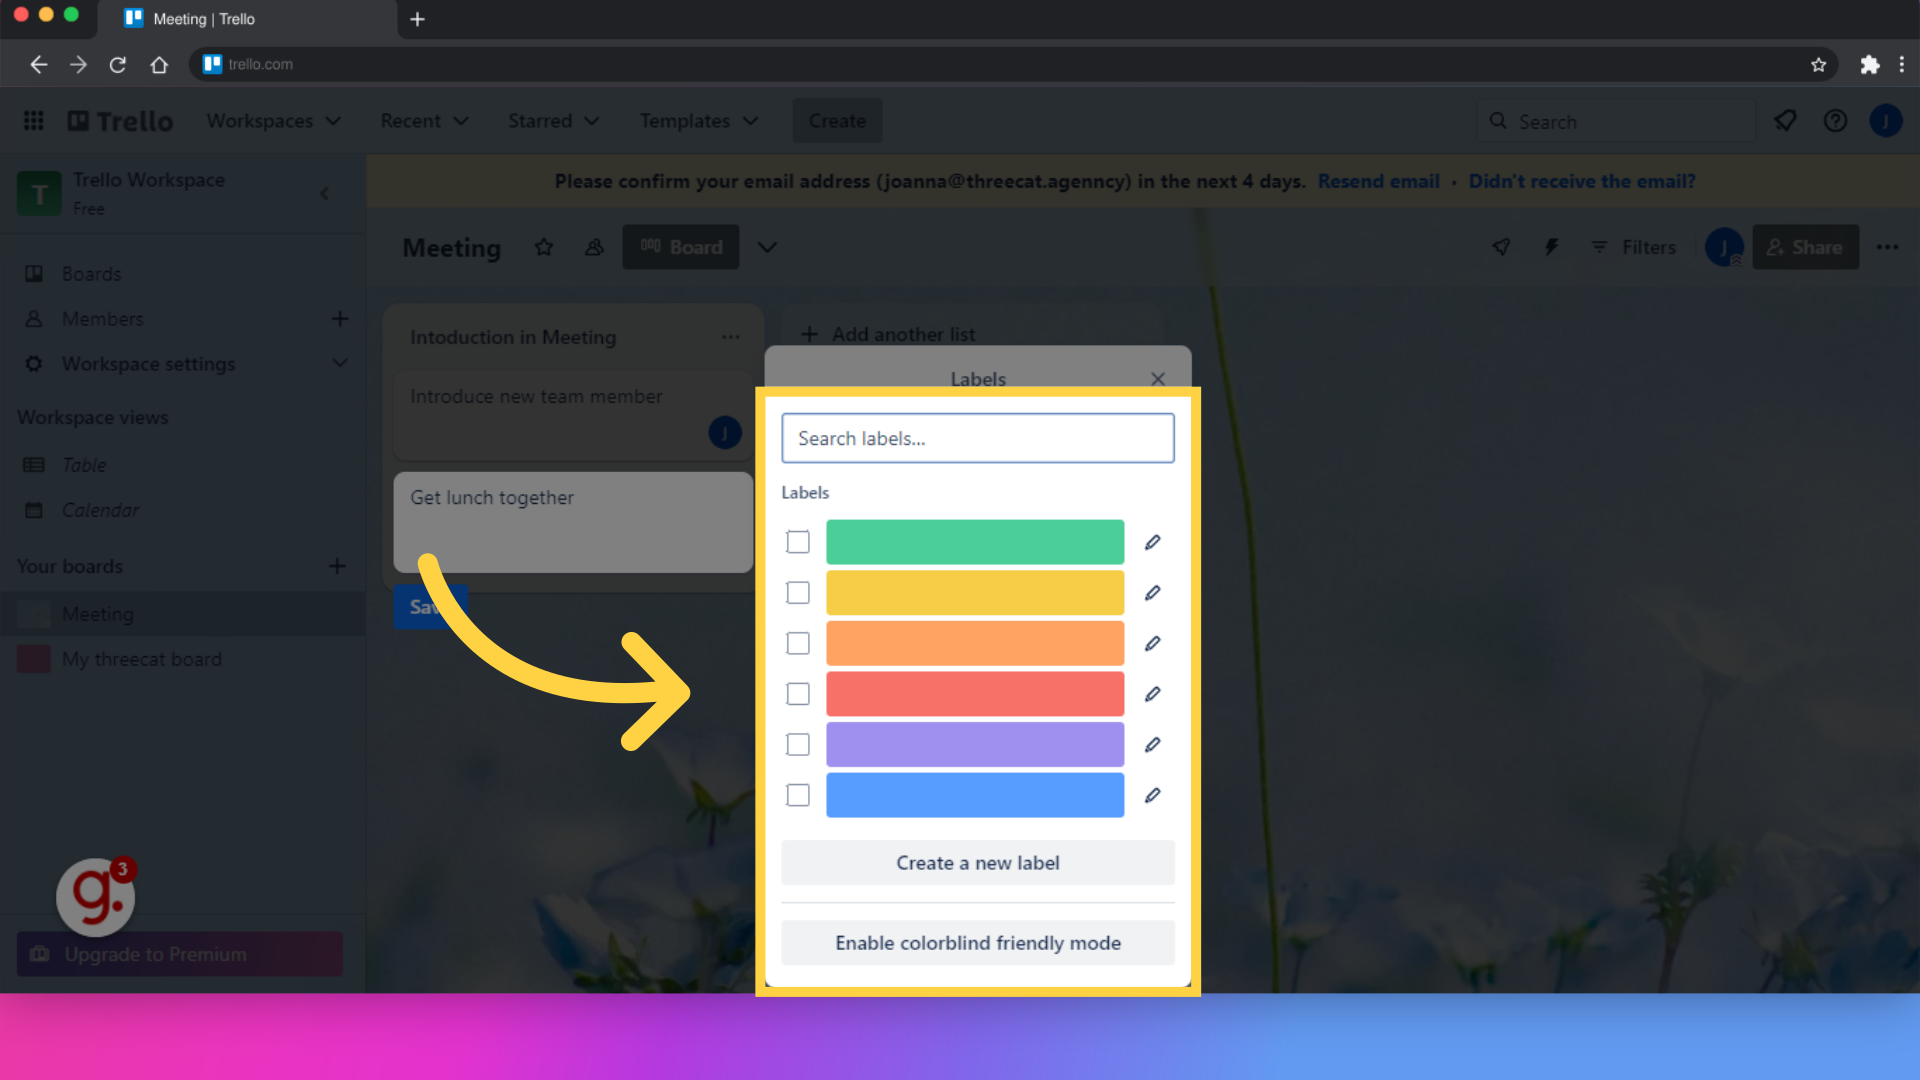Edit the yellow label with pencil icon
Viewport: 1920px width, 1080px height.
tap(1152, 593)
